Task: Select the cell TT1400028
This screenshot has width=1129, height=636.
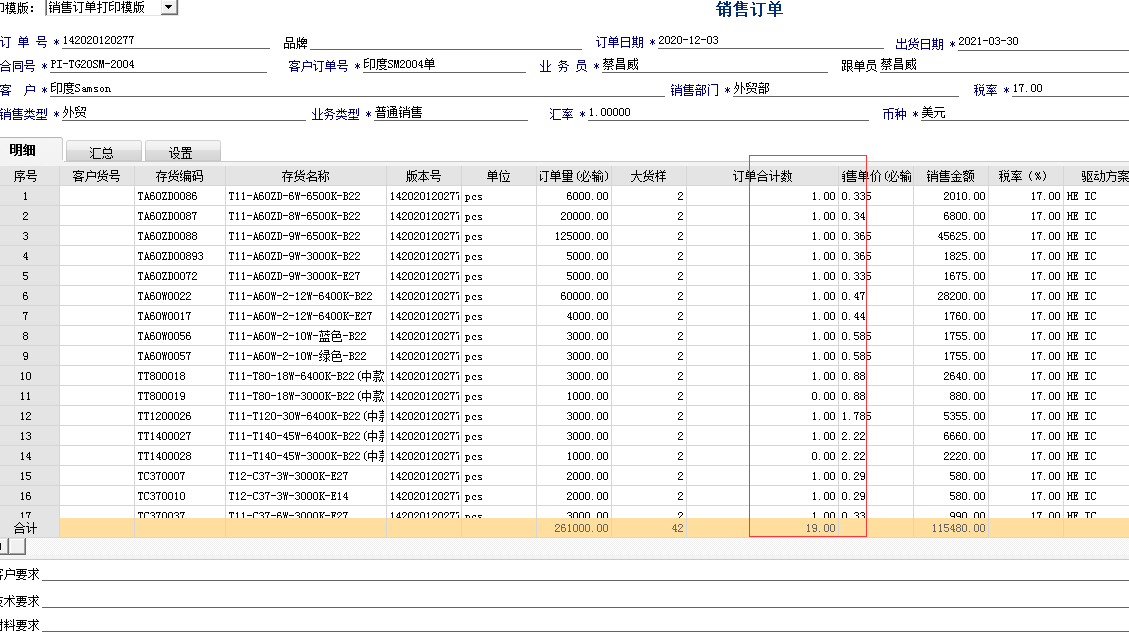Action: pos(179,457)
